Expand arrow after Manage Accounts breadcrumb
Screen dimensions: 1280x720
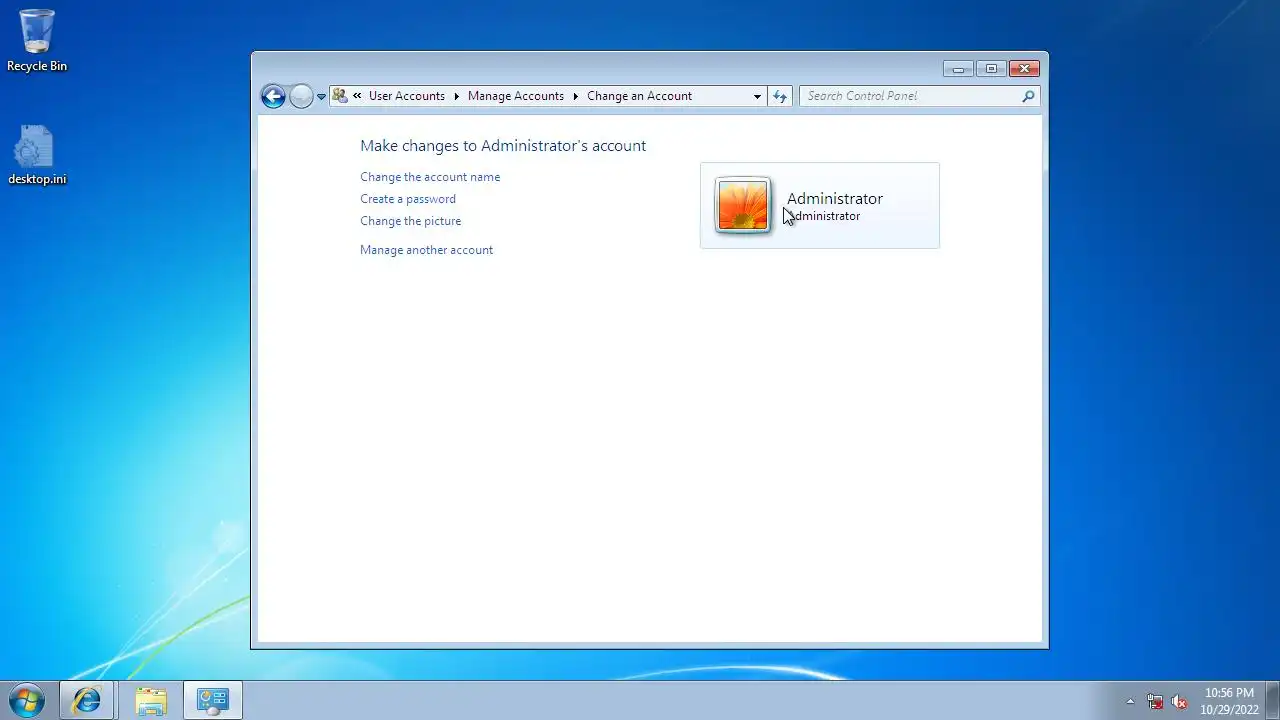tap(575, 96)
